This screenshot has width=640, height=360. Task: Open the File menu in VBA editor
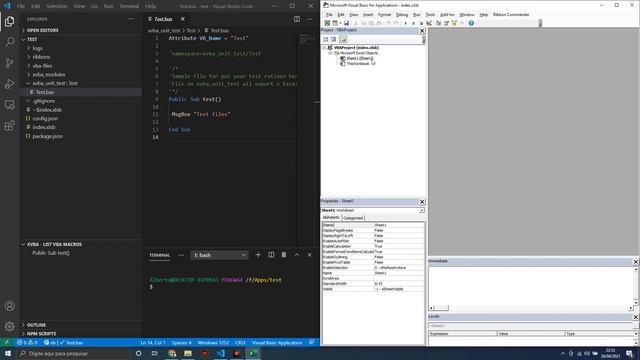click(x=329, y=15)
